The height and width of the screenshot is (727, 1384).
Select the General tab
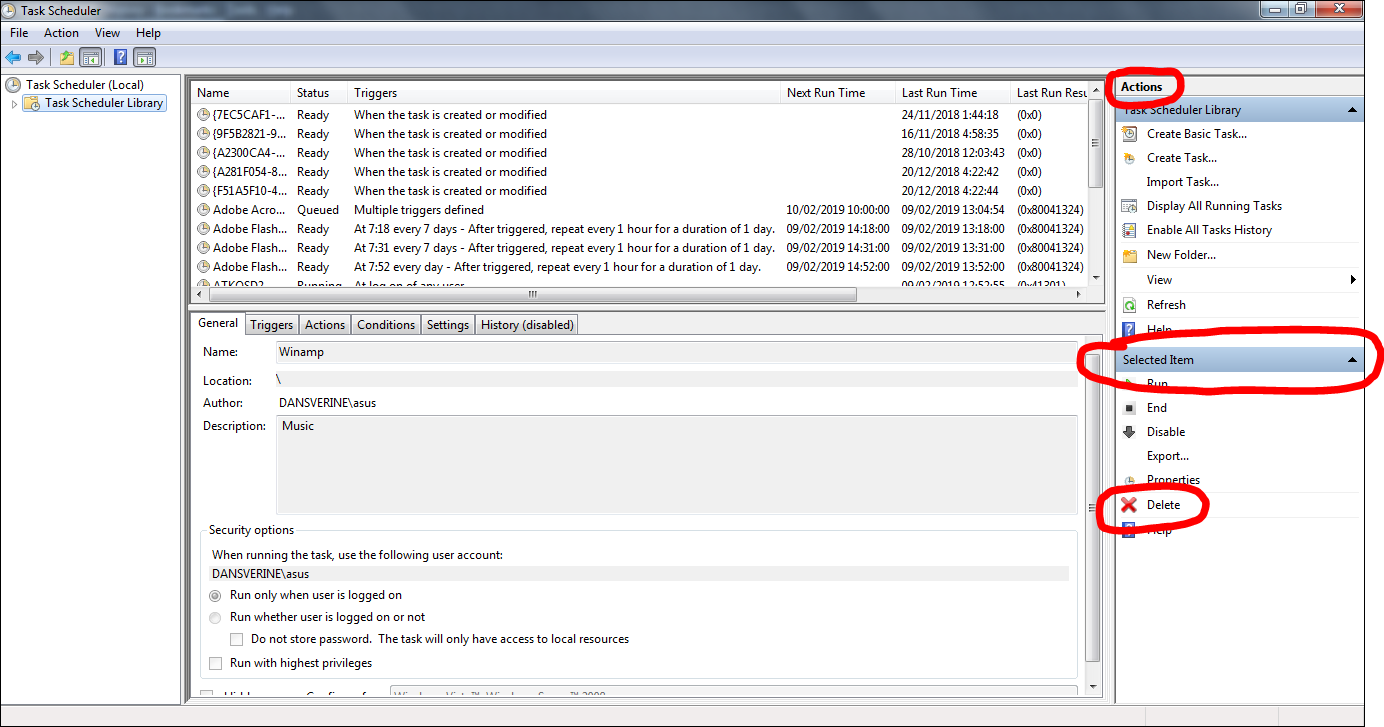[x=217, y=323]
